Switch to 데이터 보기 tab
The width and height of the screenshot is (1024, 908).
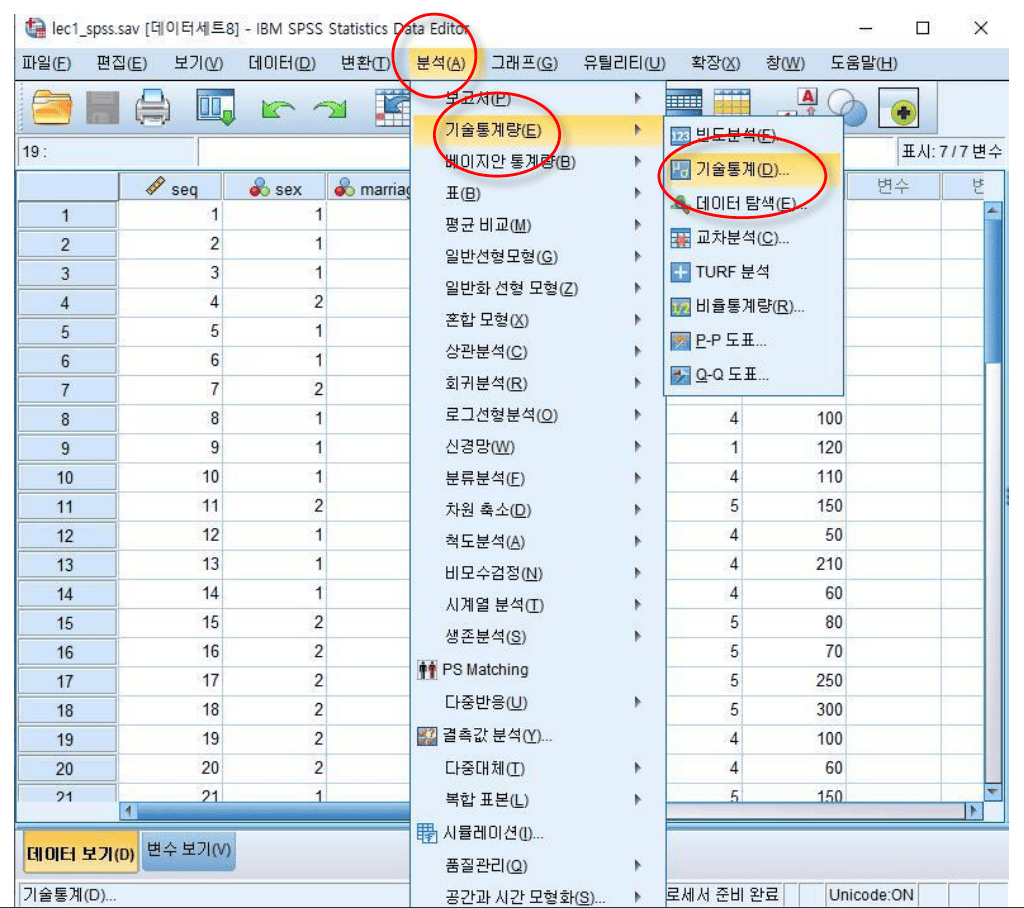80,852
